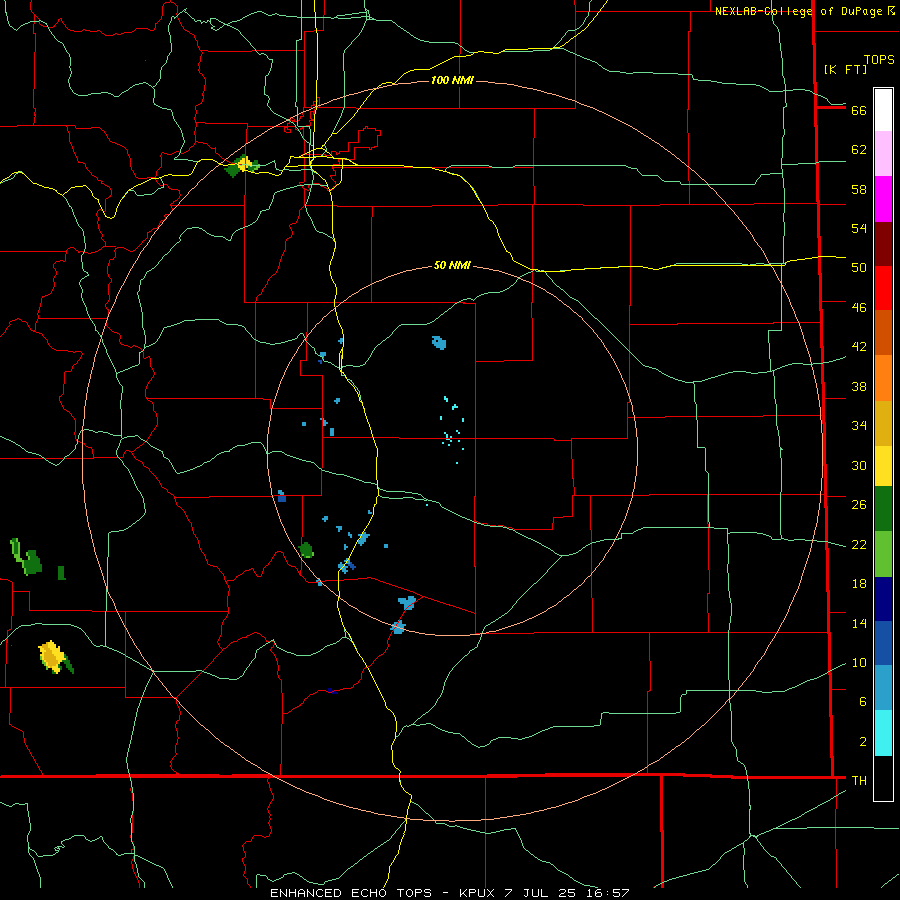
Task: Click the yellow-green echo on the 100 NMI ring
Action: tap(242, 166)
